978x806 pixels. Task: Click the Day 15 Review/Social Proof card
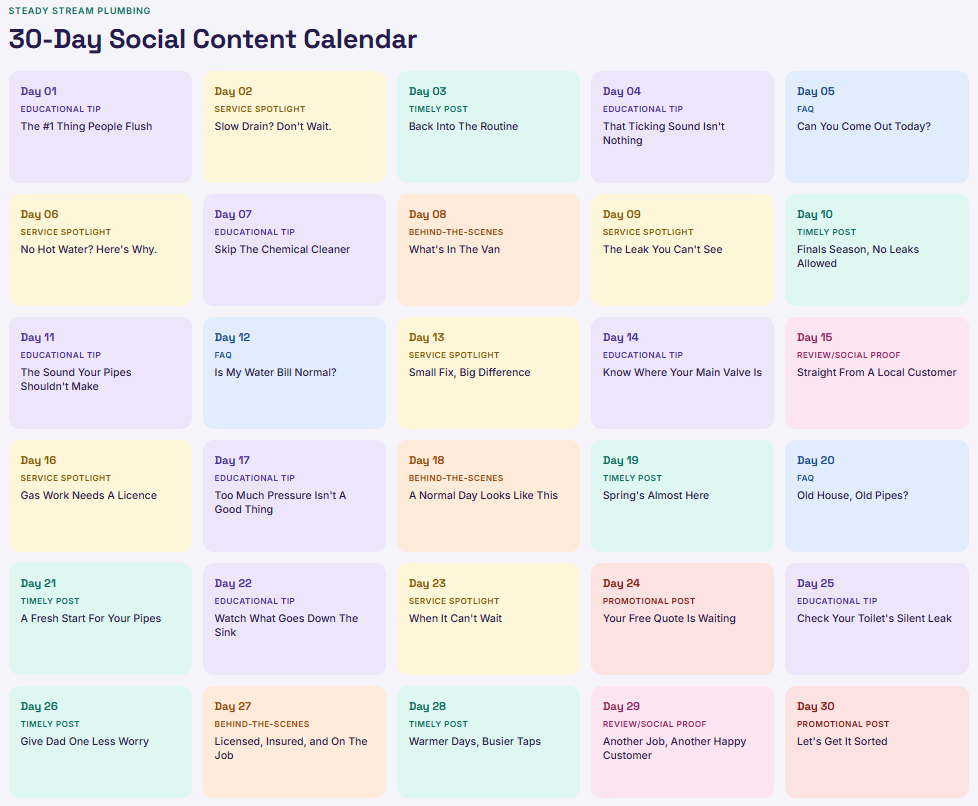[876, 372]
